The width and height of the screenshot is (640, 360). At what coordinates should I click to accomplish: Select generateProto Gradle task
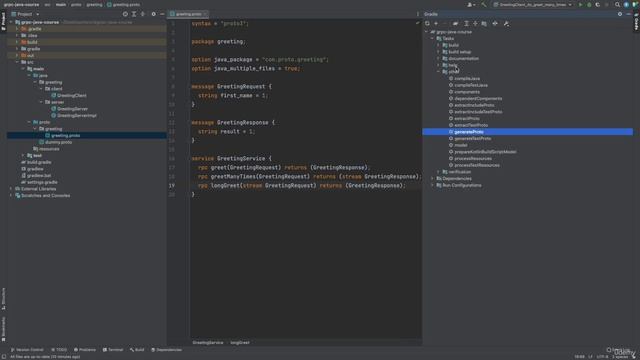coord(469,132)
